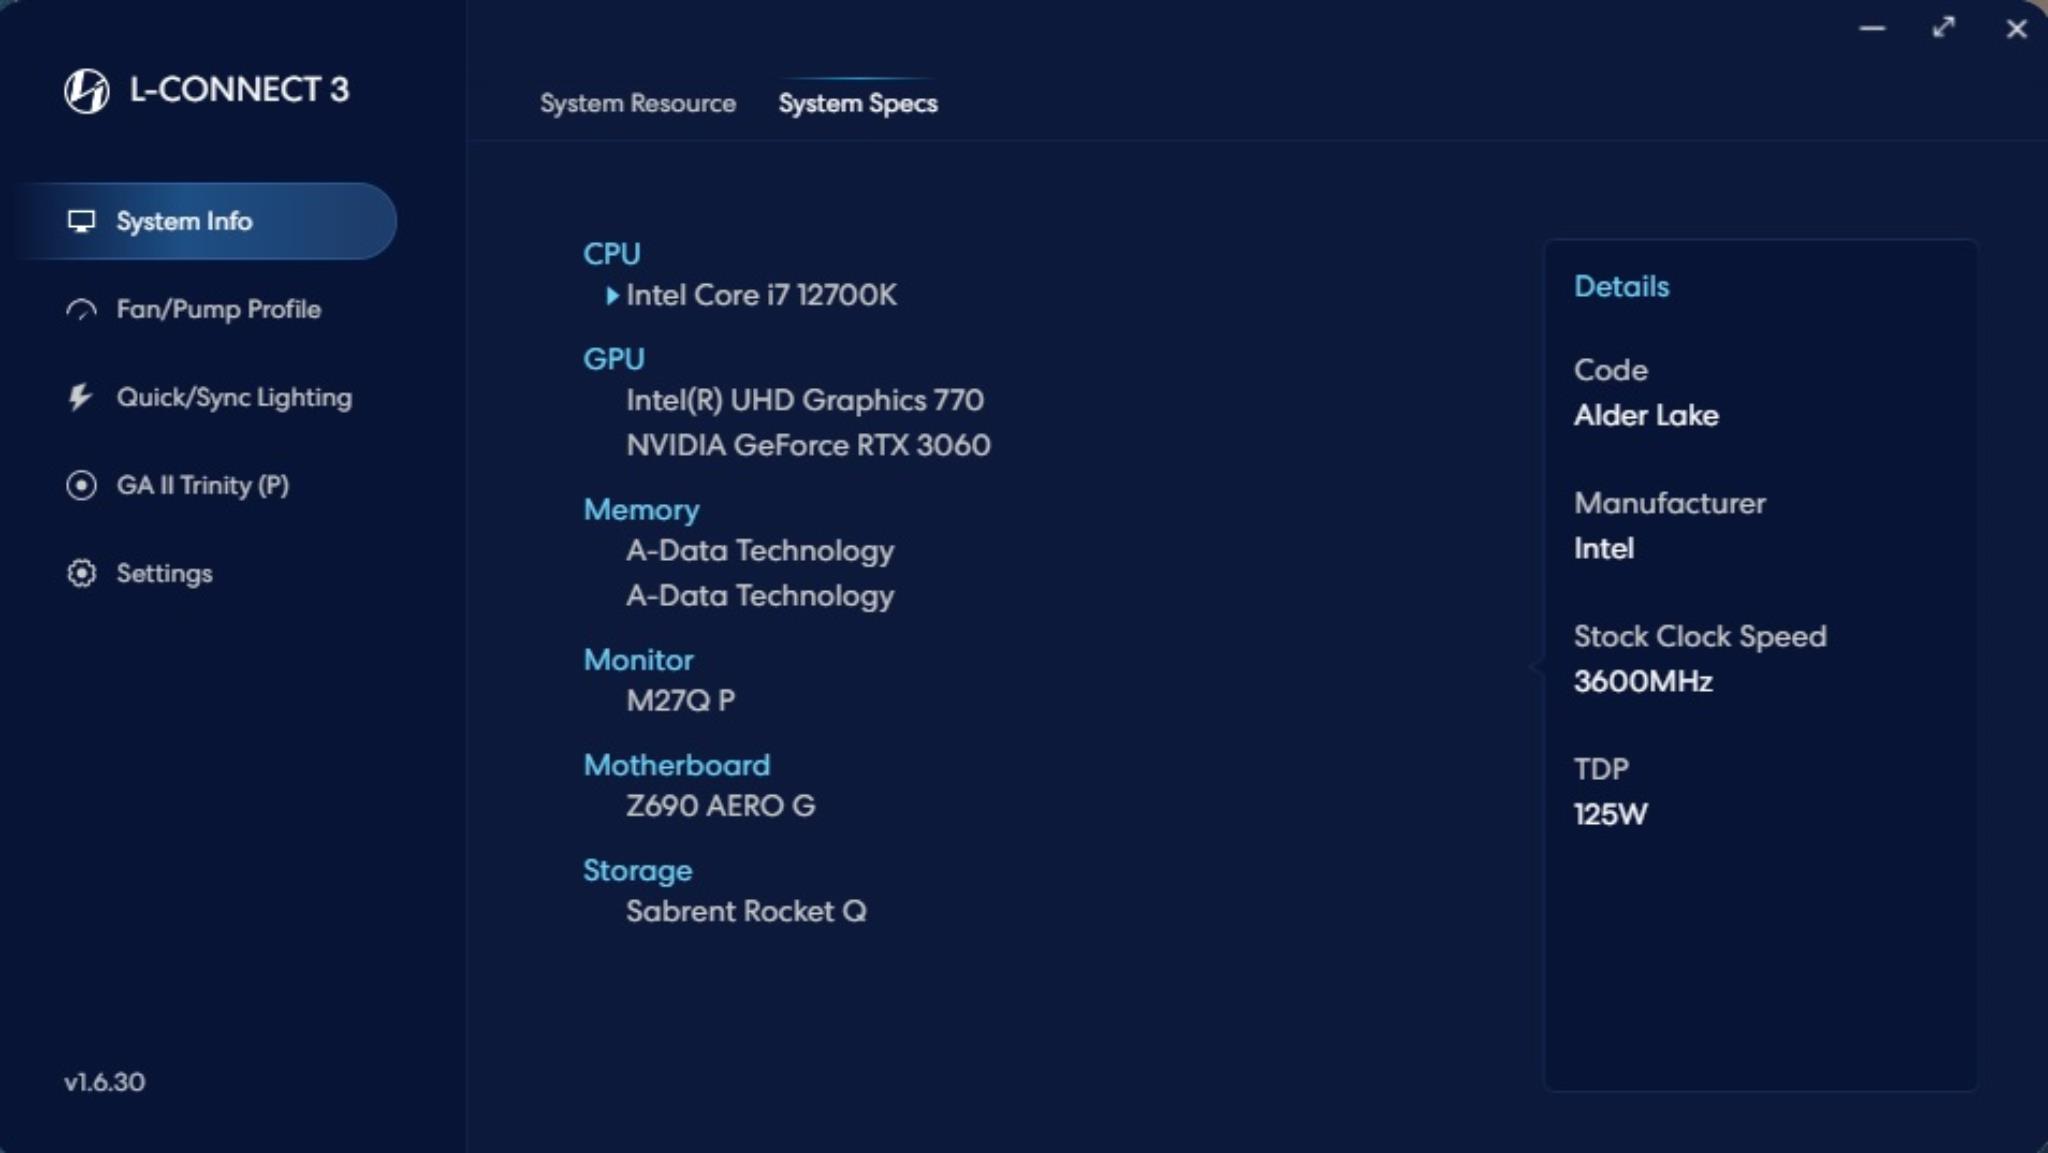Select the System Info monitor icon
The image size is (2048, 1153).
81,221
